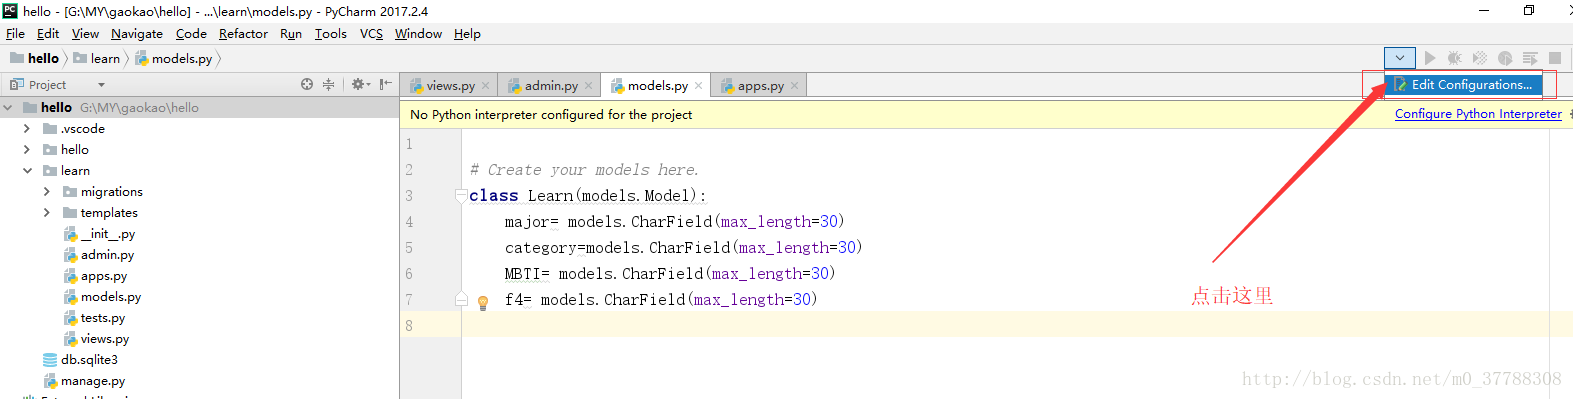Screen dimensions: 1573x399
Task: Open the View menu
Action: (x=85, y=33)
